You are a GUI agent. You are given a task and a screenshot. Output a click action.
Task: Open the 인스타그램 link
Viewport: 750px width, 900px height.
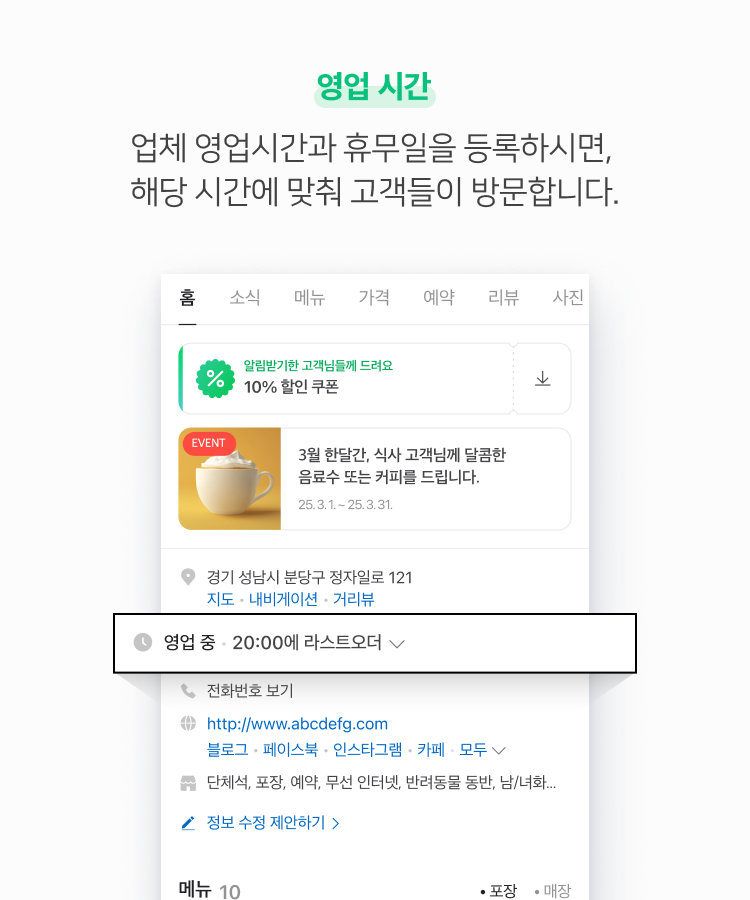click(x=367, y=750)
